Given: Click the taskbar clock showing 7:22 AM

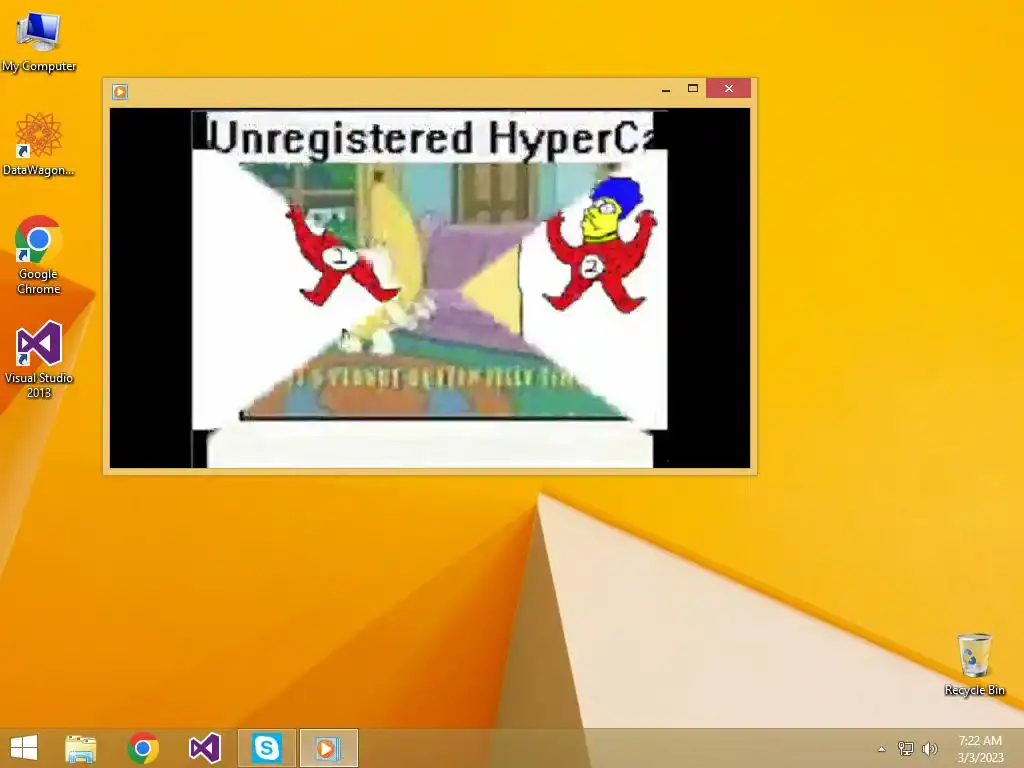Looking at the screenshot, I should coord(980,748).
